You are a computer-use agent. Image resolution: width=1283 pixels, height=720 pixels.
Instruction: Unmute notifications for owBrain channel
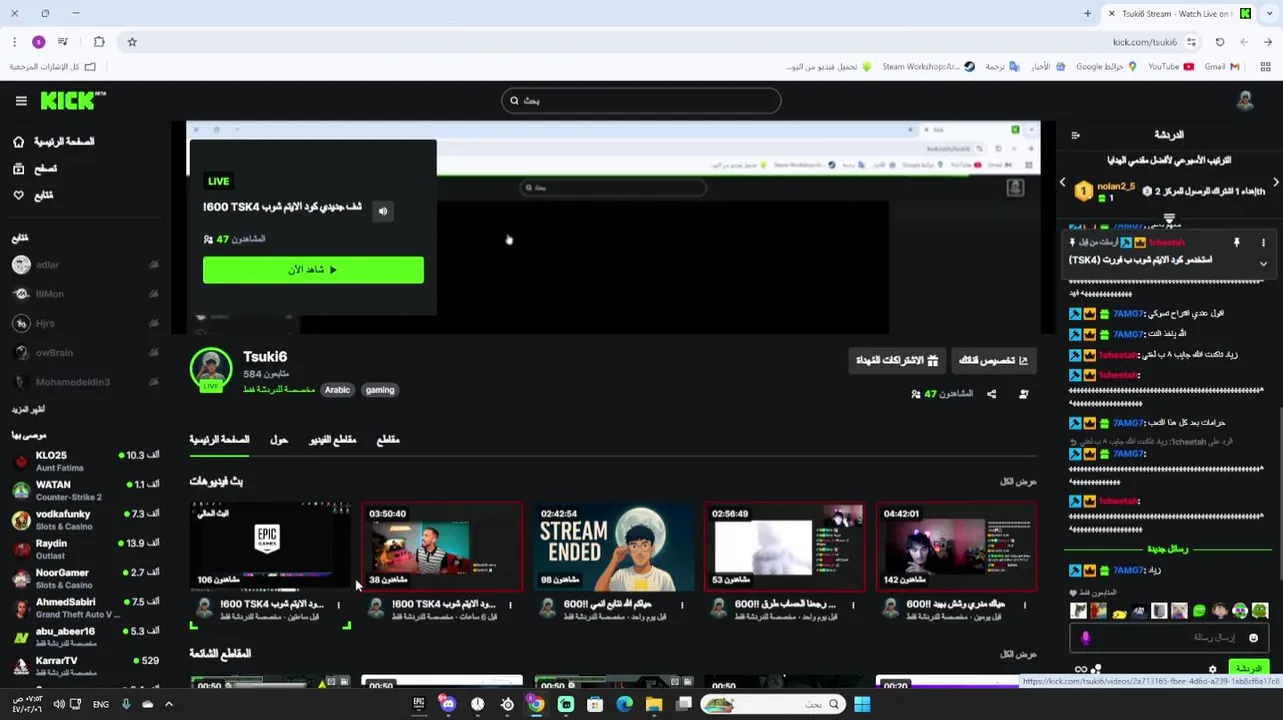pos(153,353)
